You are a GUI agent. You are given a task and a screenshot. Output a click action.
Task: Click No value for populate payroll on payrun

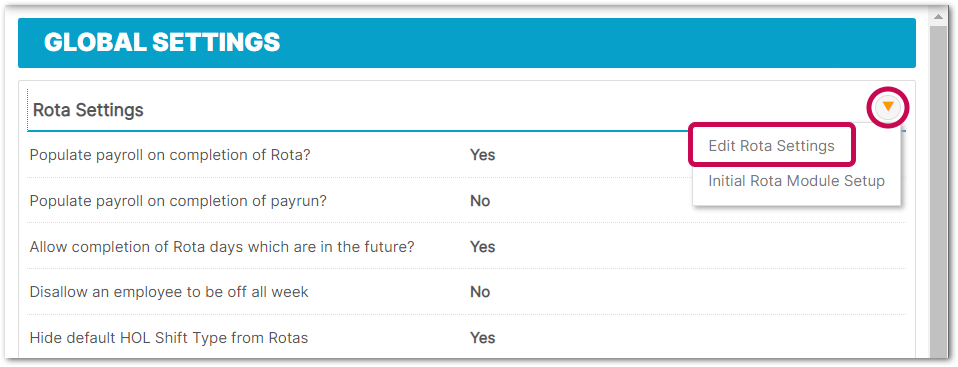click(480, 201)
